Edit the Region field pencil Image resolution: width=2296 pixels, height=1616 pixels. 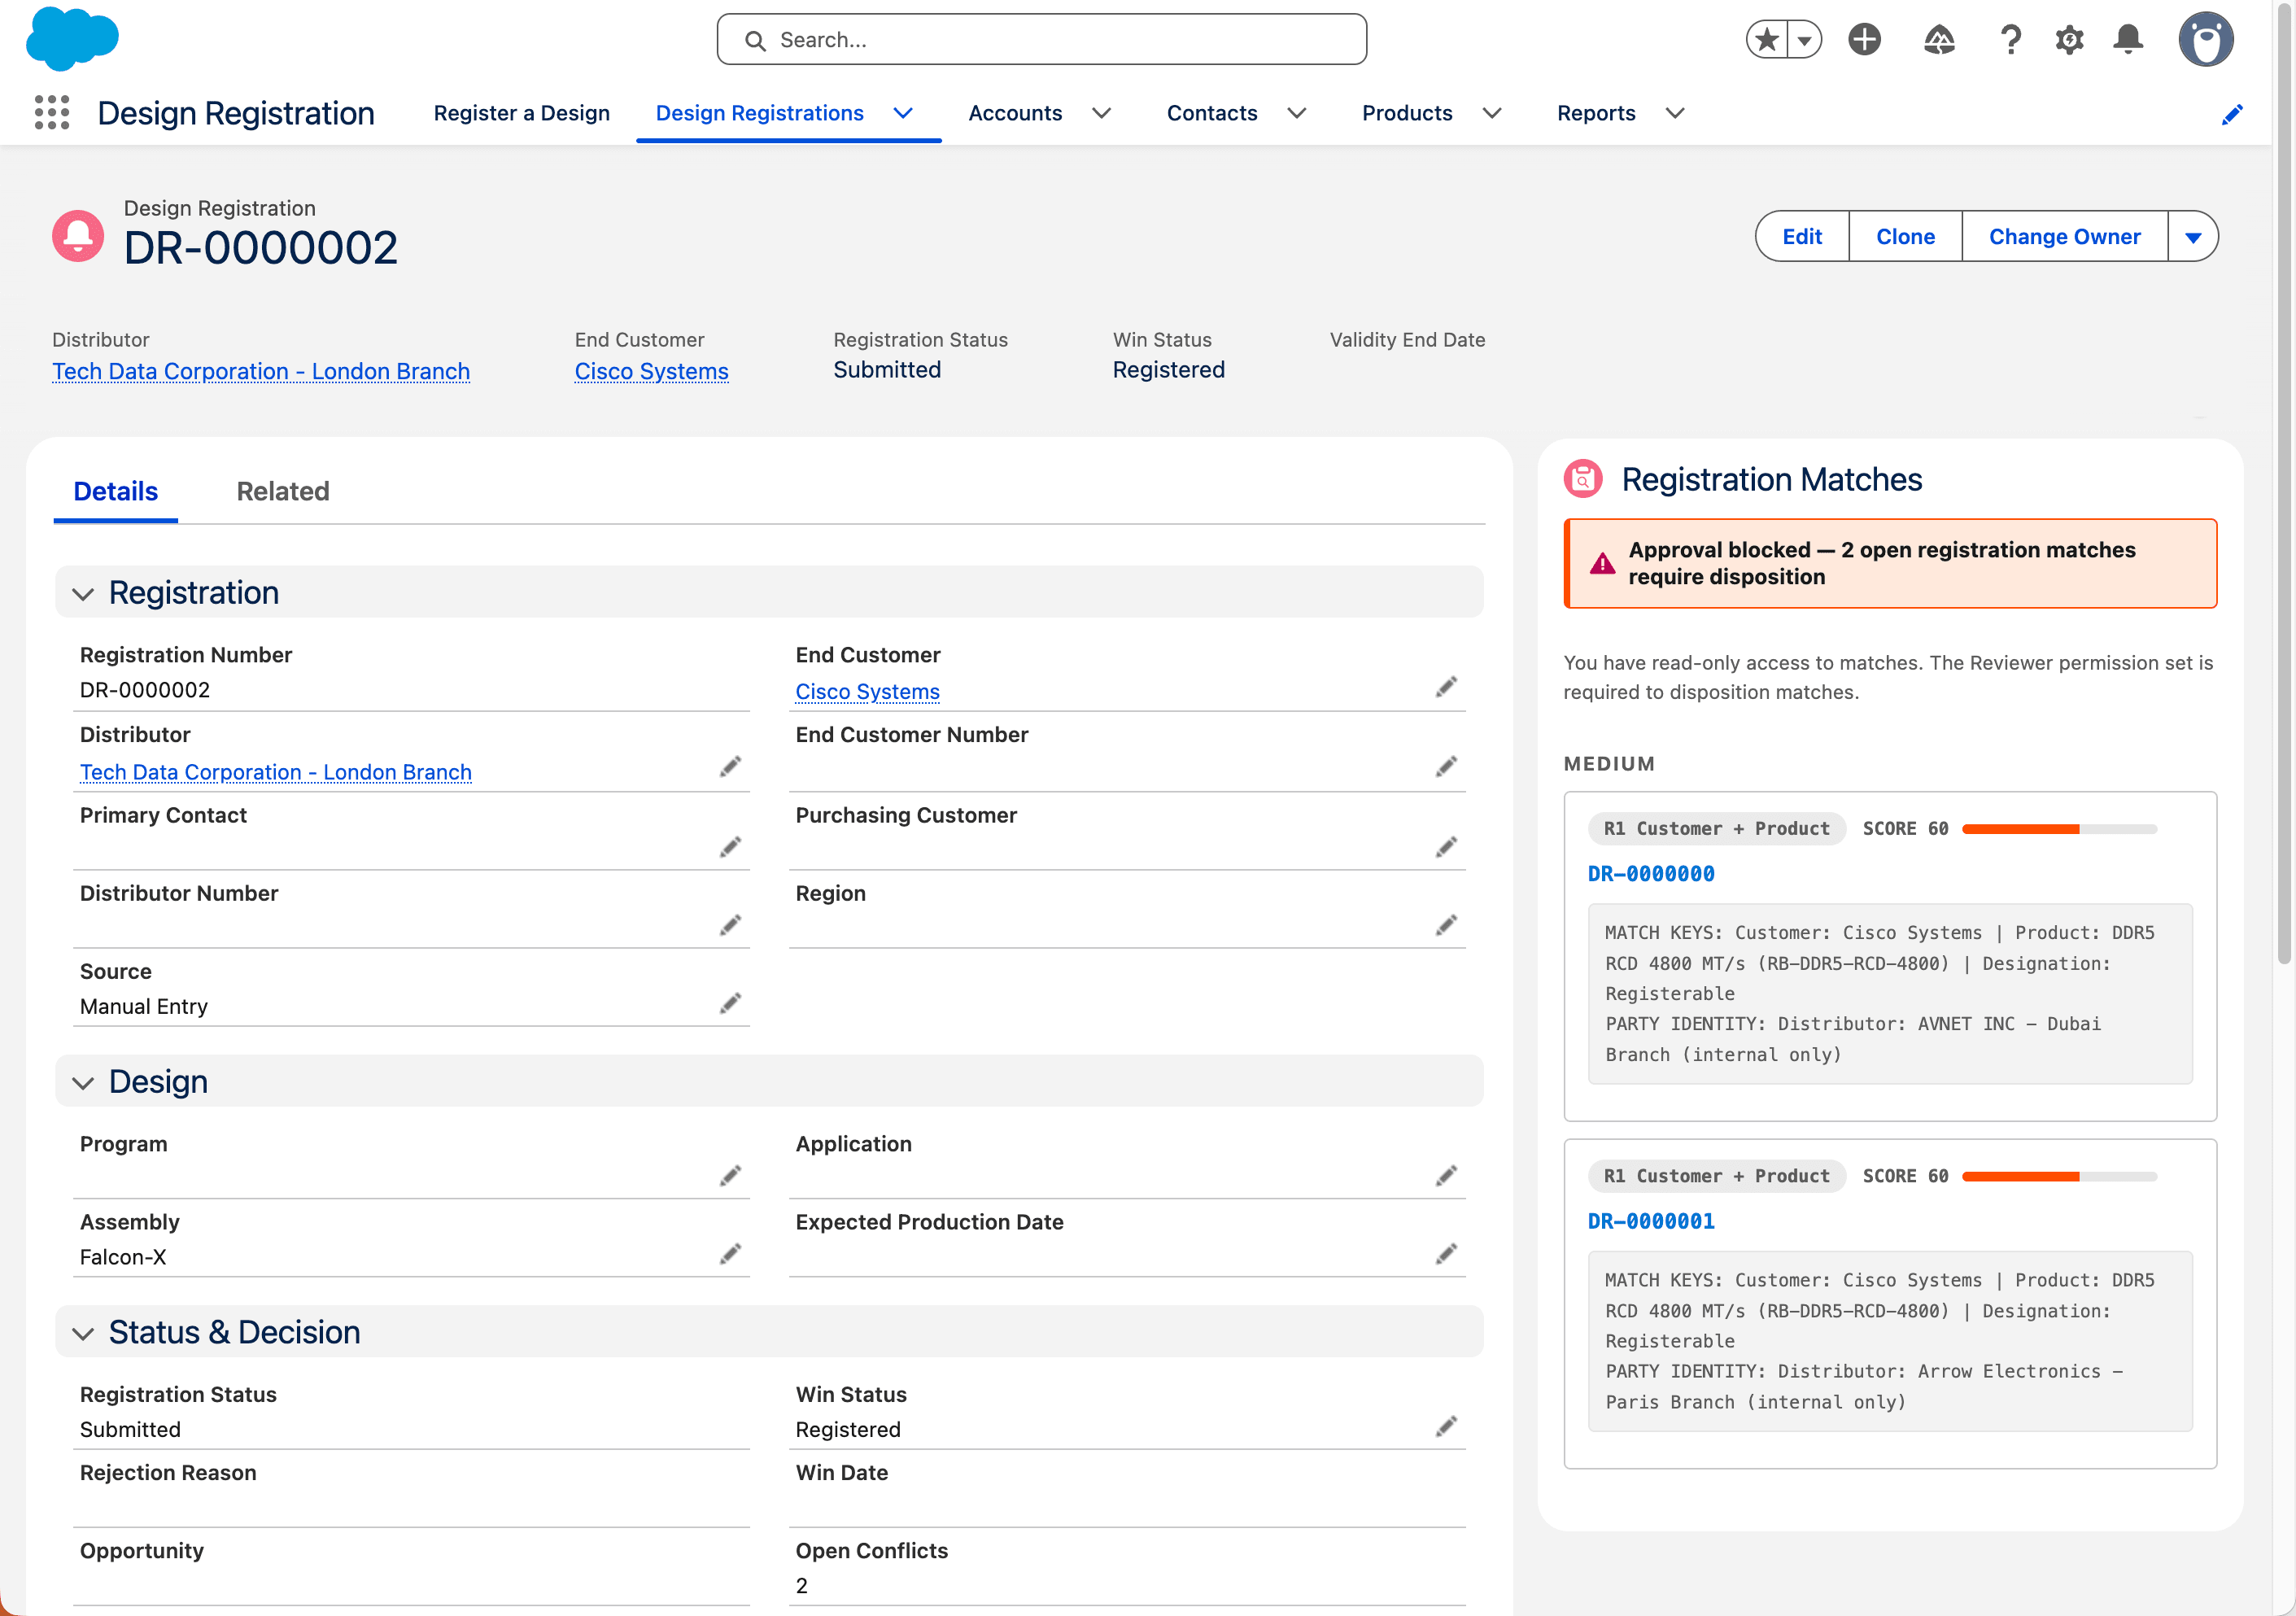[x=1446, y=925]
